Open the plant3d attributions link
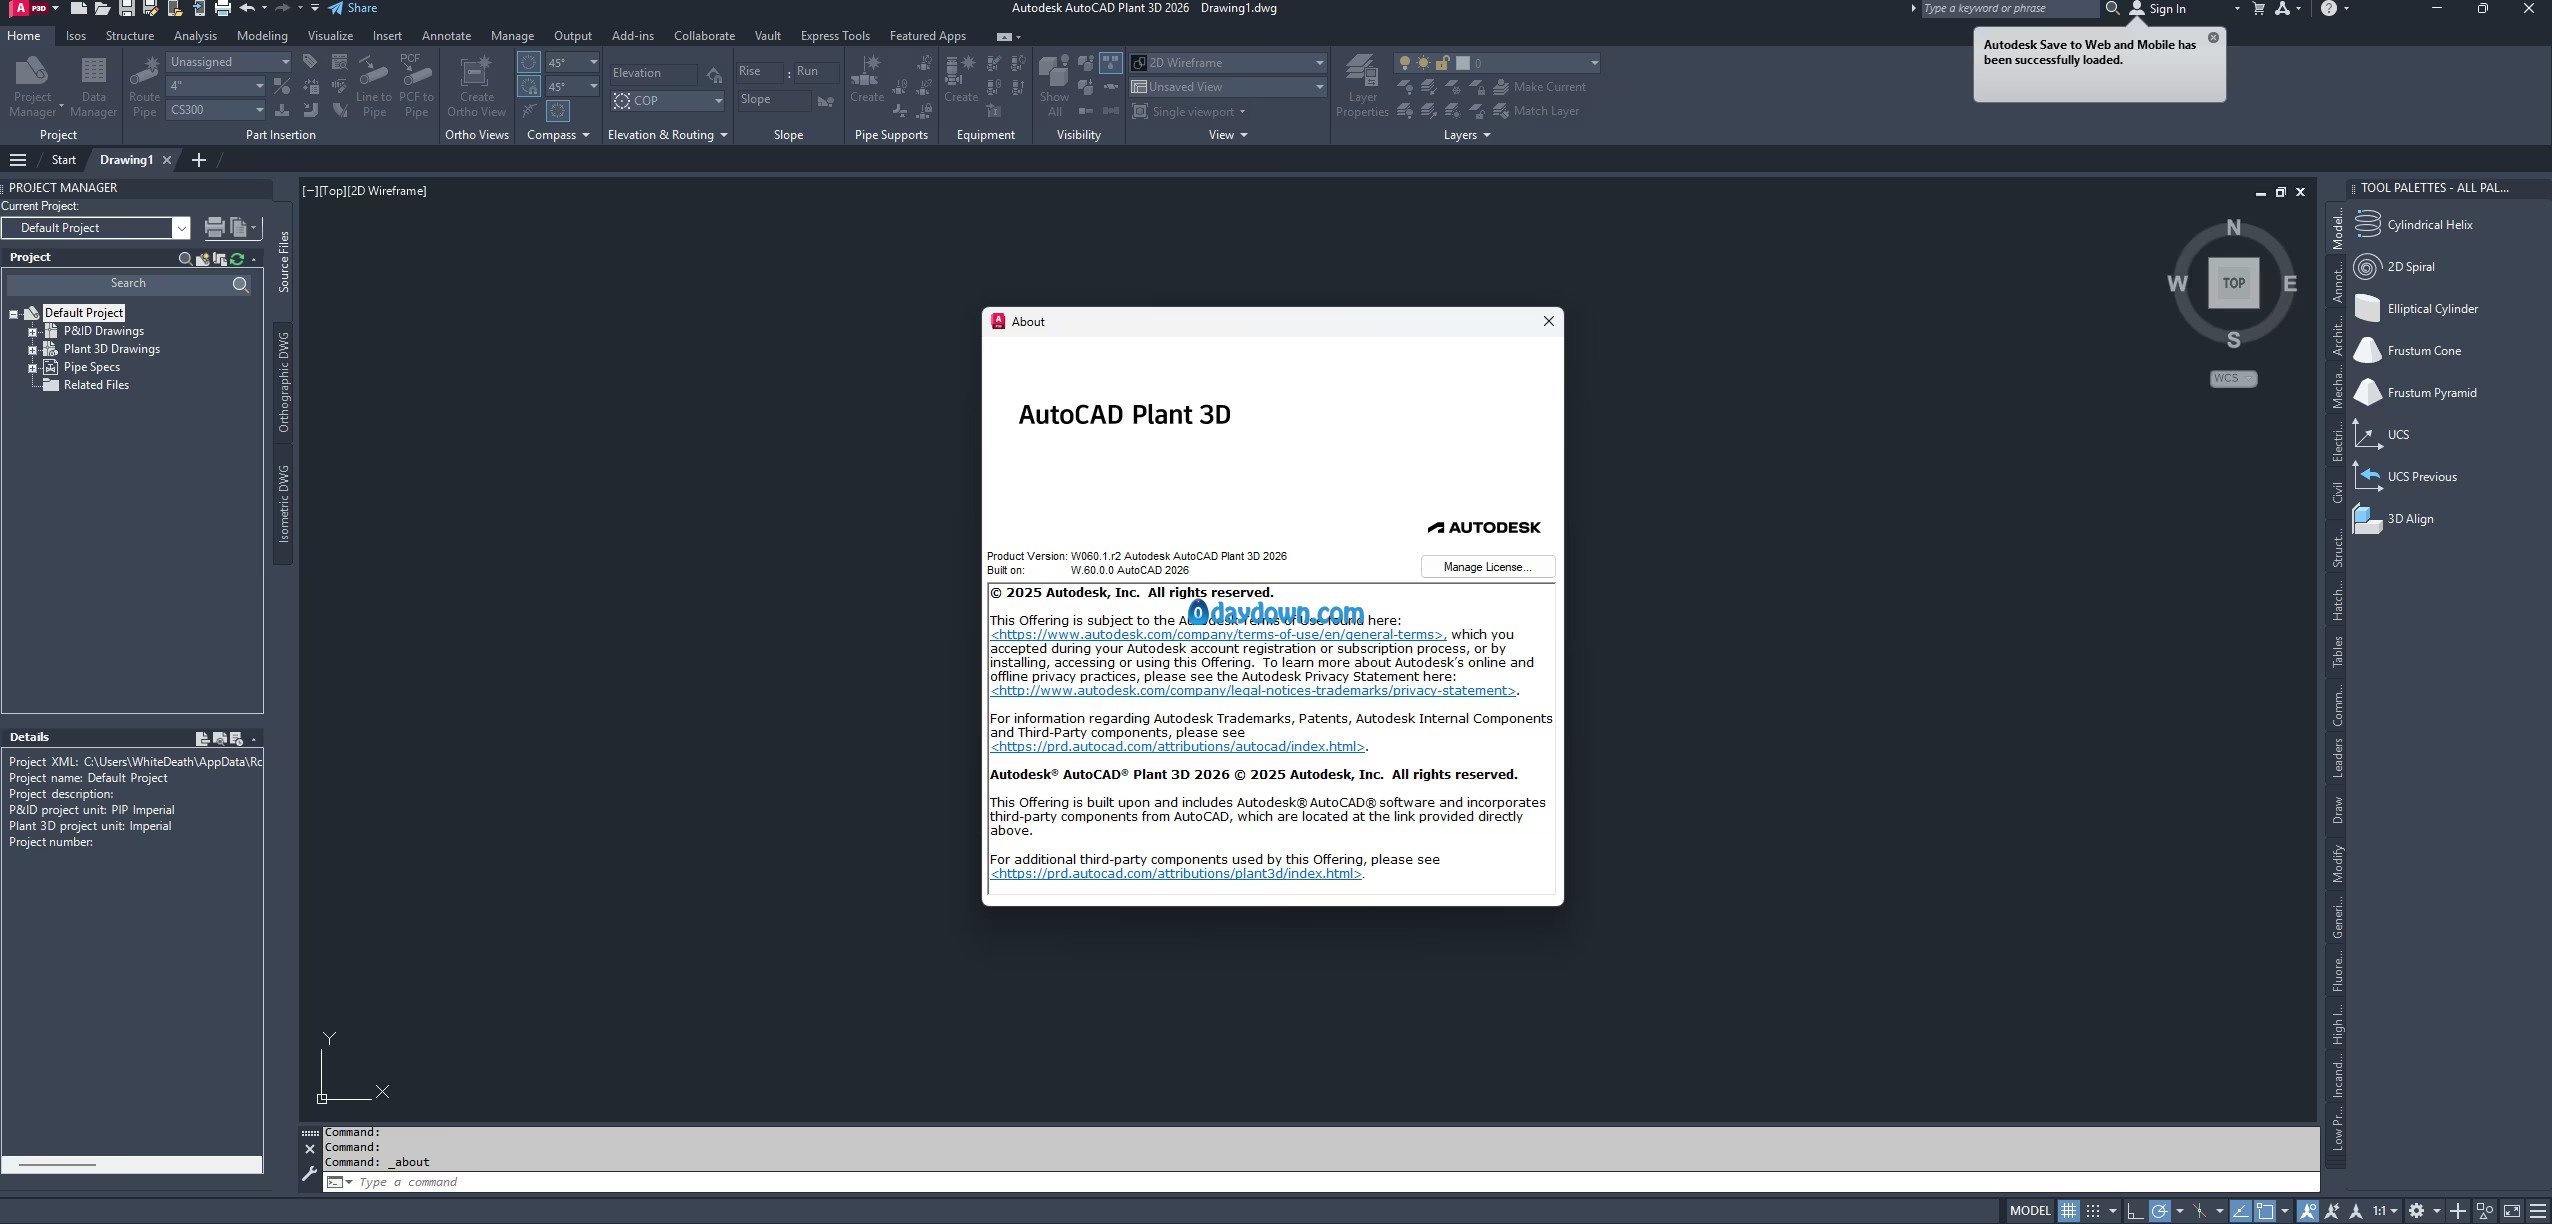2552x1224 pixels. click(x=1176, y=874)
